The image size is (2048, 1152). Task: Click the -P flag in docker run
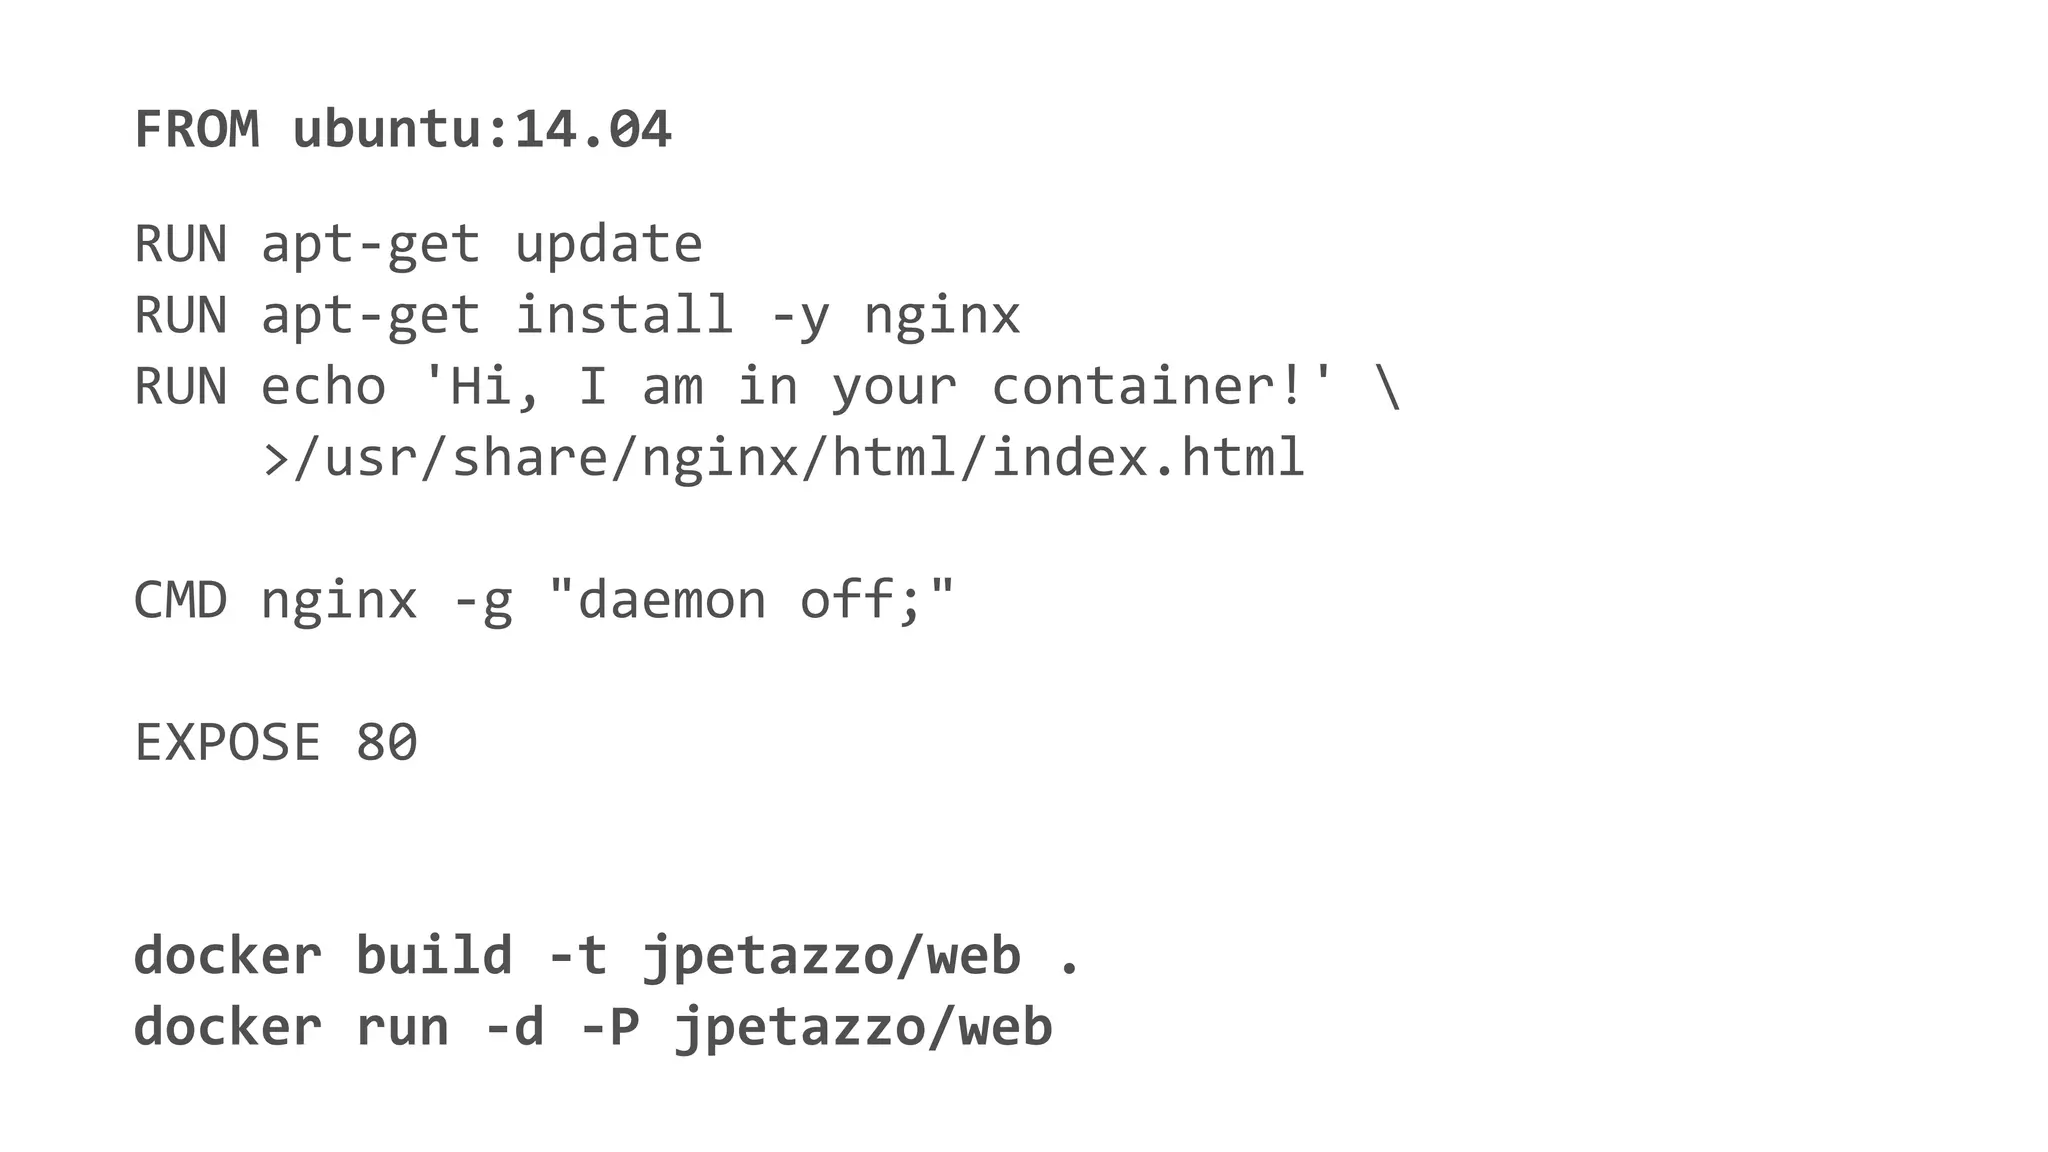(x=609, y=1028)
